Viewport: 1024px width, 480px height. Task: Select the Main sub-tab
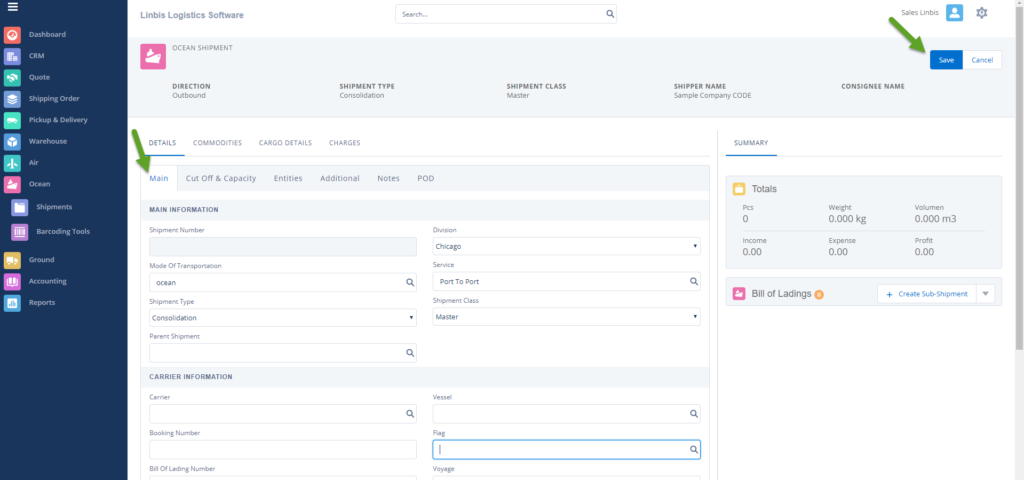coord(159,178)
